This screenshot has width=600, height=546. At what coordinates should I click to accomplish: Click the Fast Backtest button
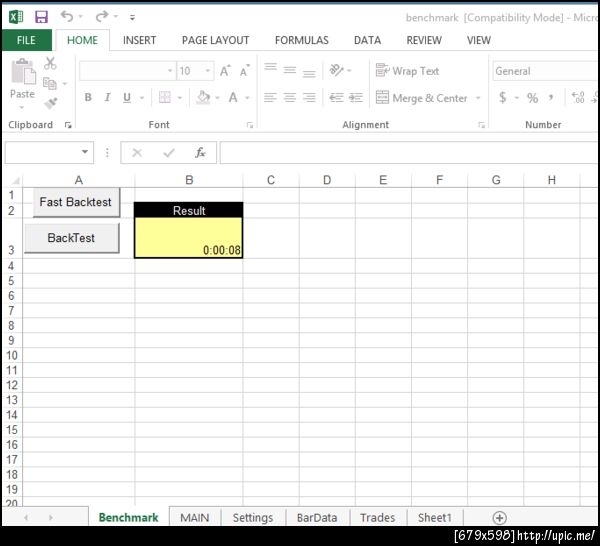76,202
